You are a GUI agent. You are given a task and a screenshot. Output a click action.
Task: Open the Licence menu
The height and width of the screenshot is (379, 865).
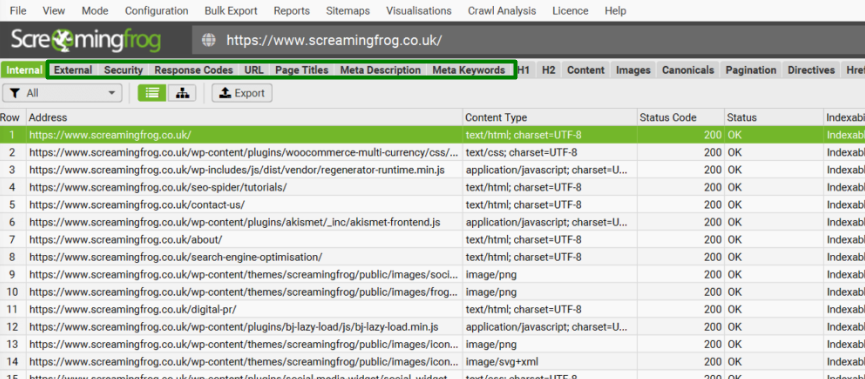(570, 10)
